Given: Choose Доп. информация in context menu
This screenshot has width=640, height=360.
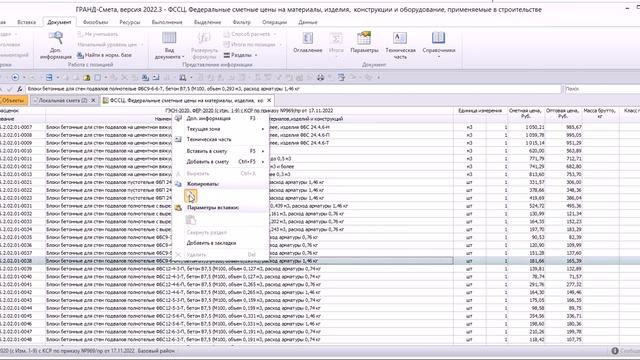Looking at the screenshot, I should point(220,118).
